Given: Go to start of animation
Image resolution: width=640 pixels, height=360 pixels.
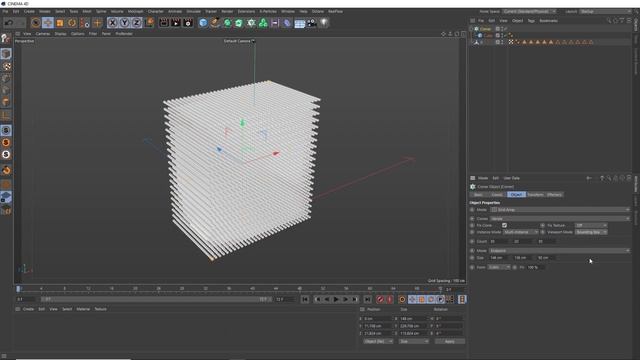Looking at the screenshot, I should [305, 300].
